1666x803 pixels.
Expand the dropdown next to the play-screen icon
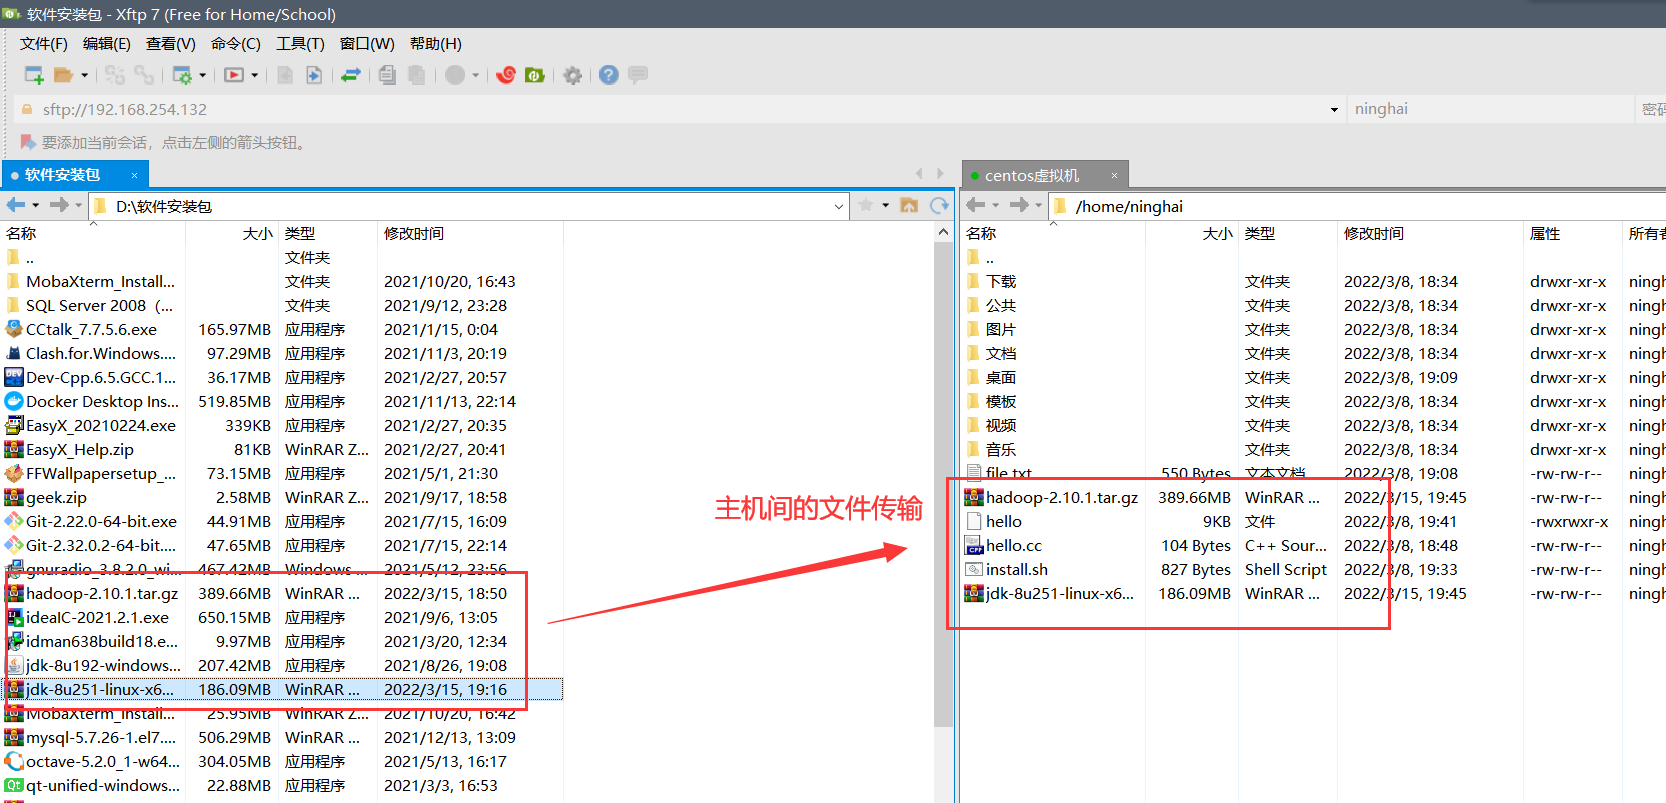click(x=255, y=75)
